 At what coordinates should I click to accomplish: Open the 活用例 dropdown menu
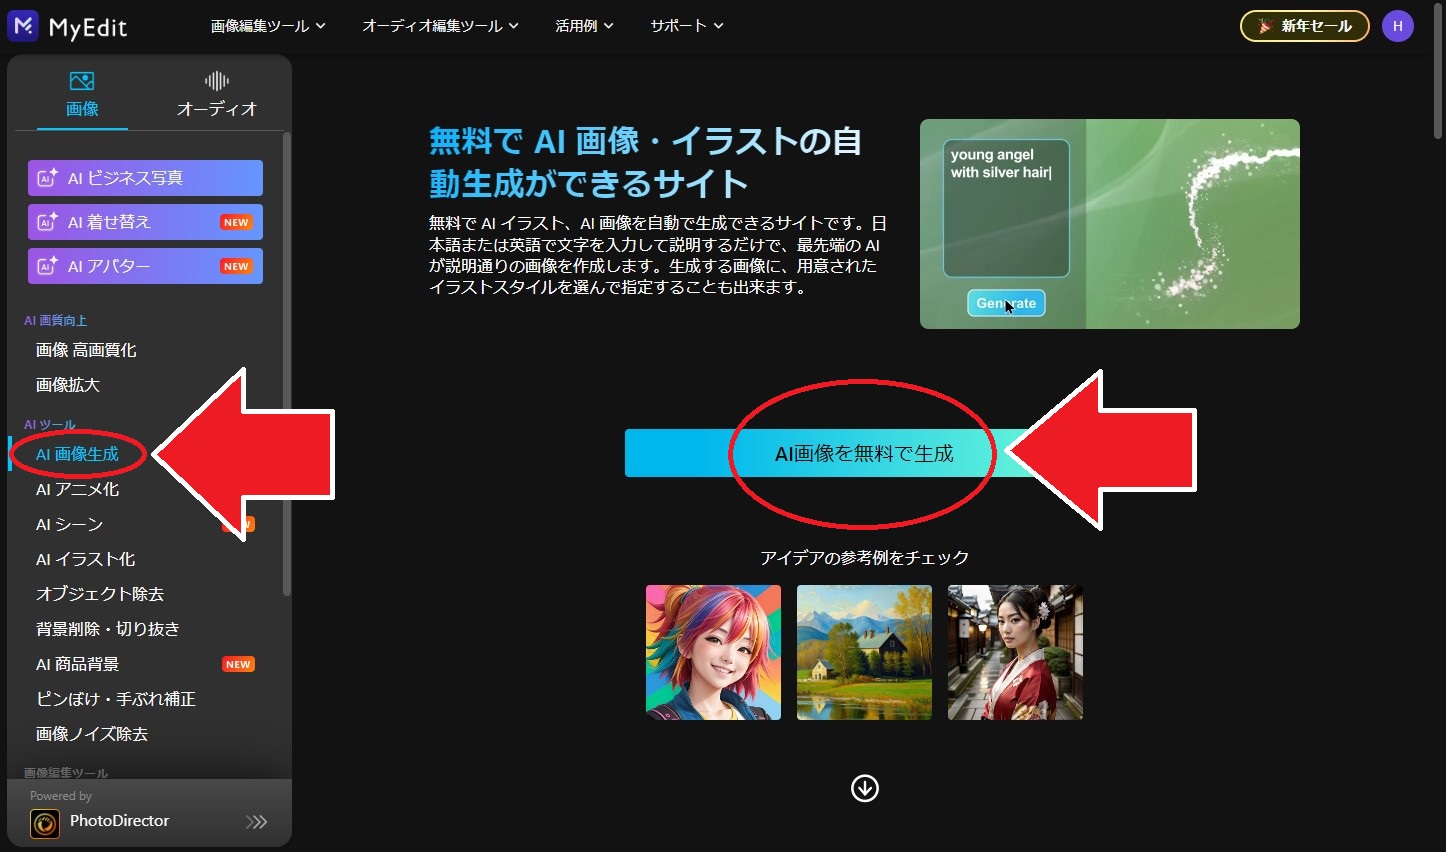(584, 26)
